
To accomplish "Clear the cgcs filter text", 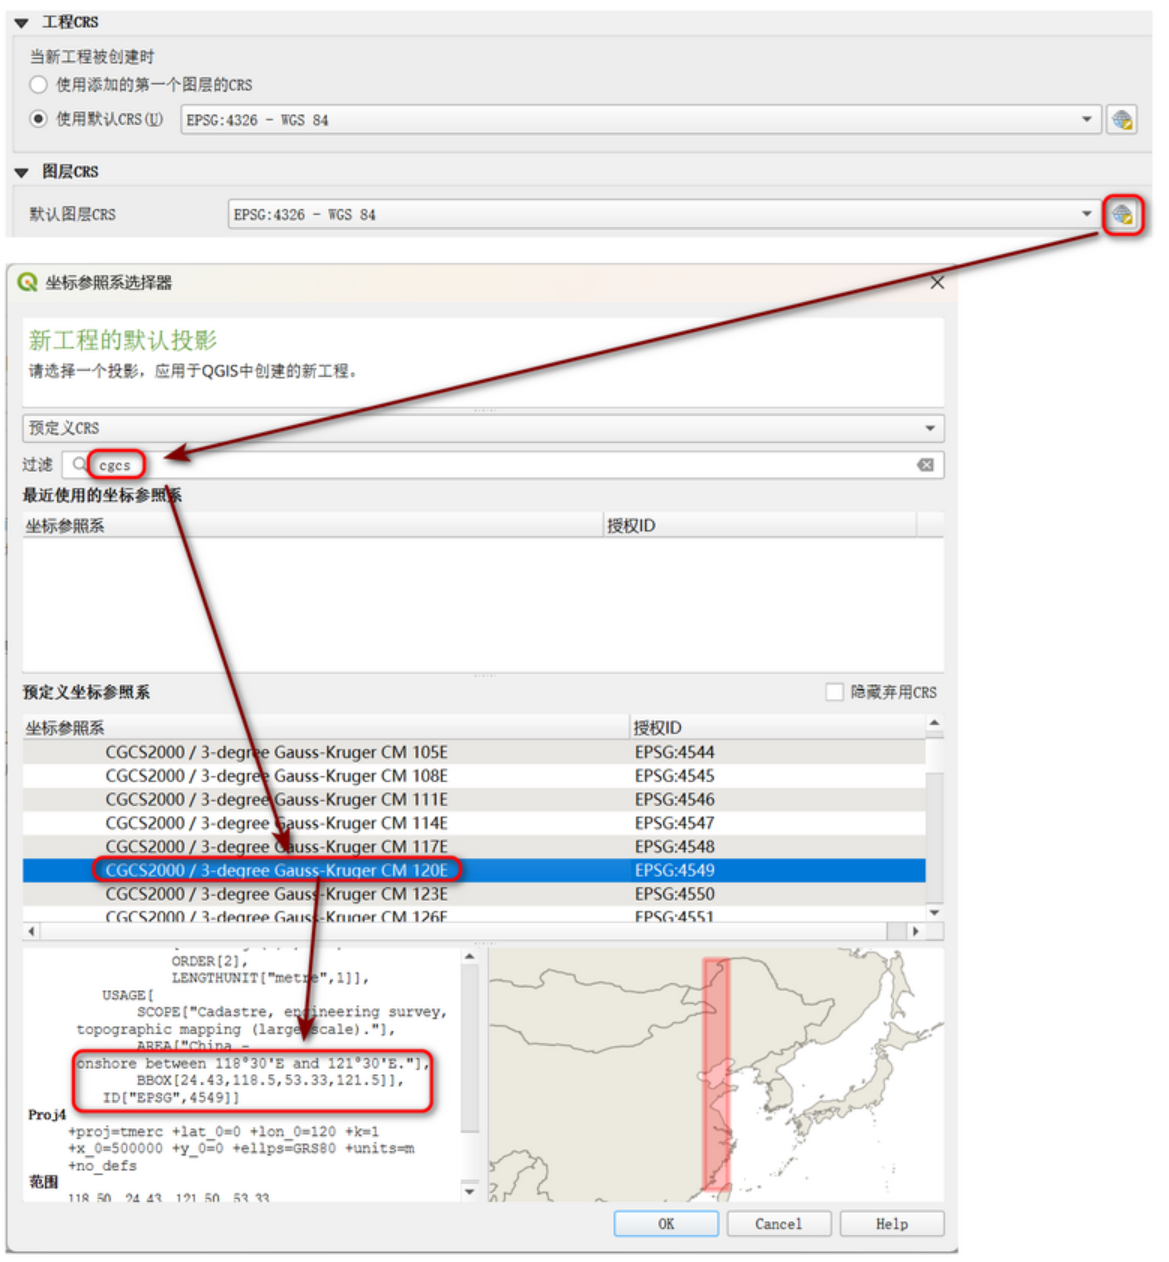I will tap(926, 465).
